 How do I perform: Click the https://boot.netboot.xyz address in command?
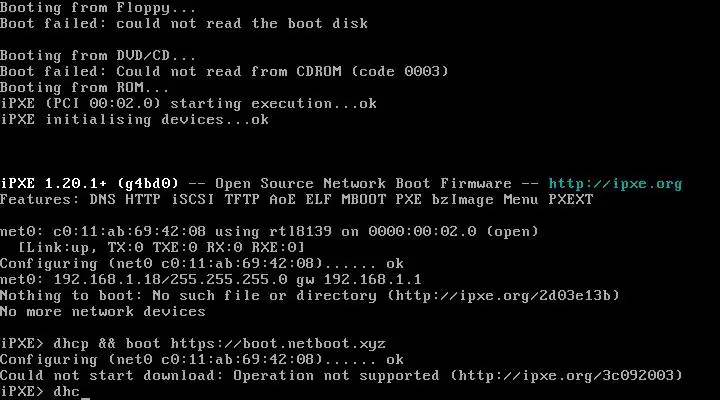pos(278,344)
